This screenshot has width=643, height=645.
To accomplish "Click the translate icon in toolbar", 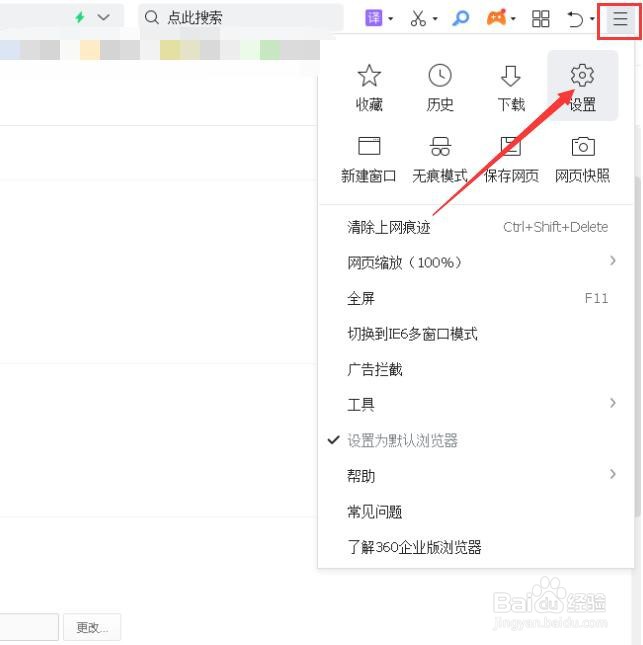I will click(x=374, y=18).
